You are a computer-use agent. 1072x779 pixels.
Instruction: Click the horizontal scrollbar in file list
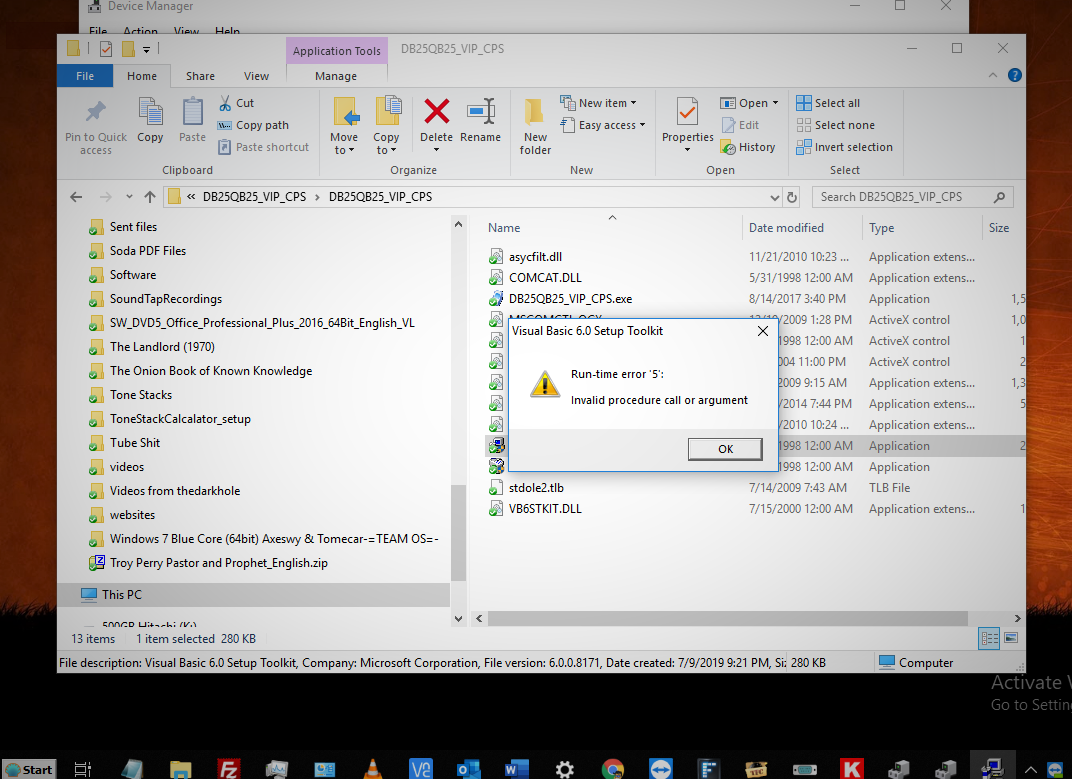coord(727,618)
